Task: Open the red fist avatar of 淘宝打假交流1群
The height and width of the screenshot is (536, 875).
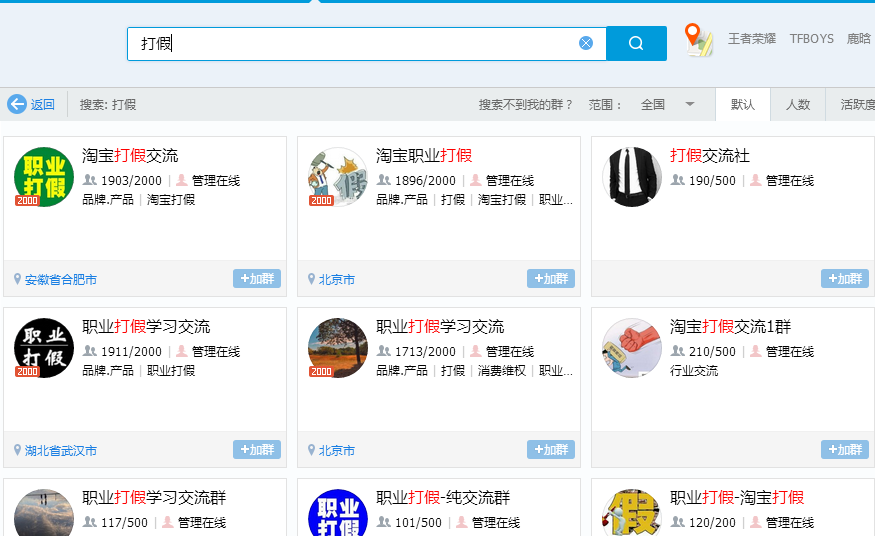Action: tap(632, 348)
